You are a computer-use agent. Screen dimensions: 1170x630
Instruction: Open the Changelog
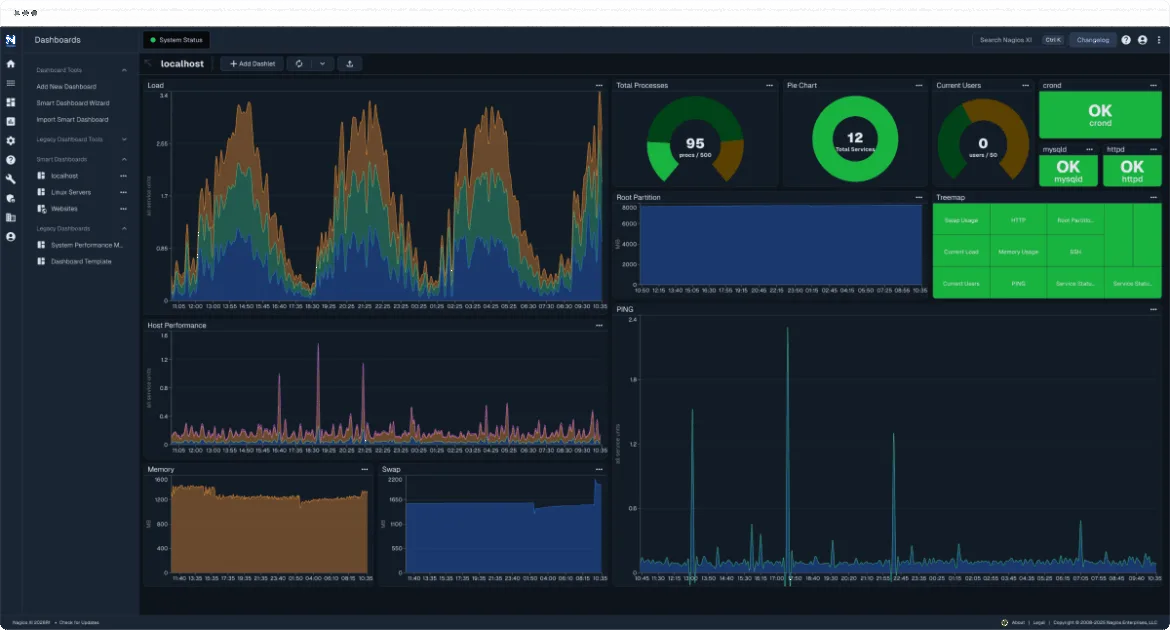tap(1092, 40)
